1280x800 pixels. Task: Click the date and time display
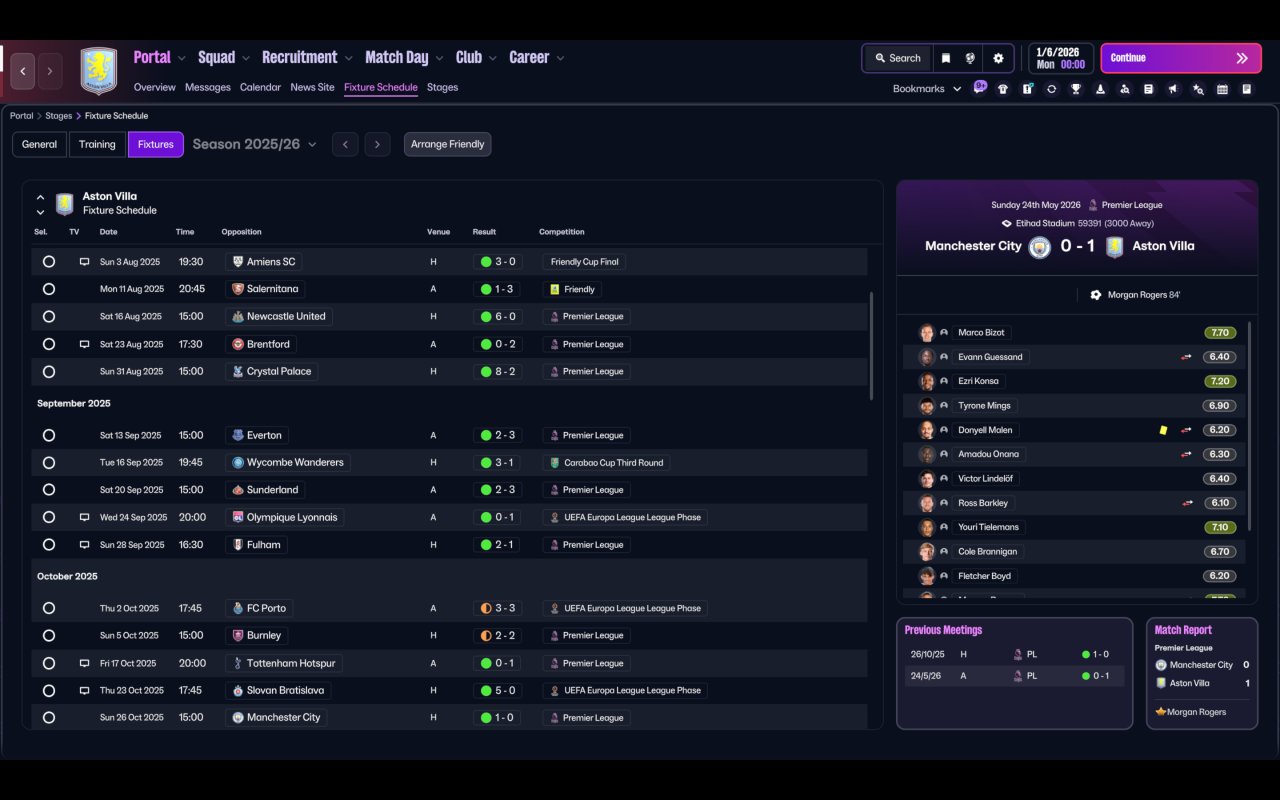(x=1061, y=58)
